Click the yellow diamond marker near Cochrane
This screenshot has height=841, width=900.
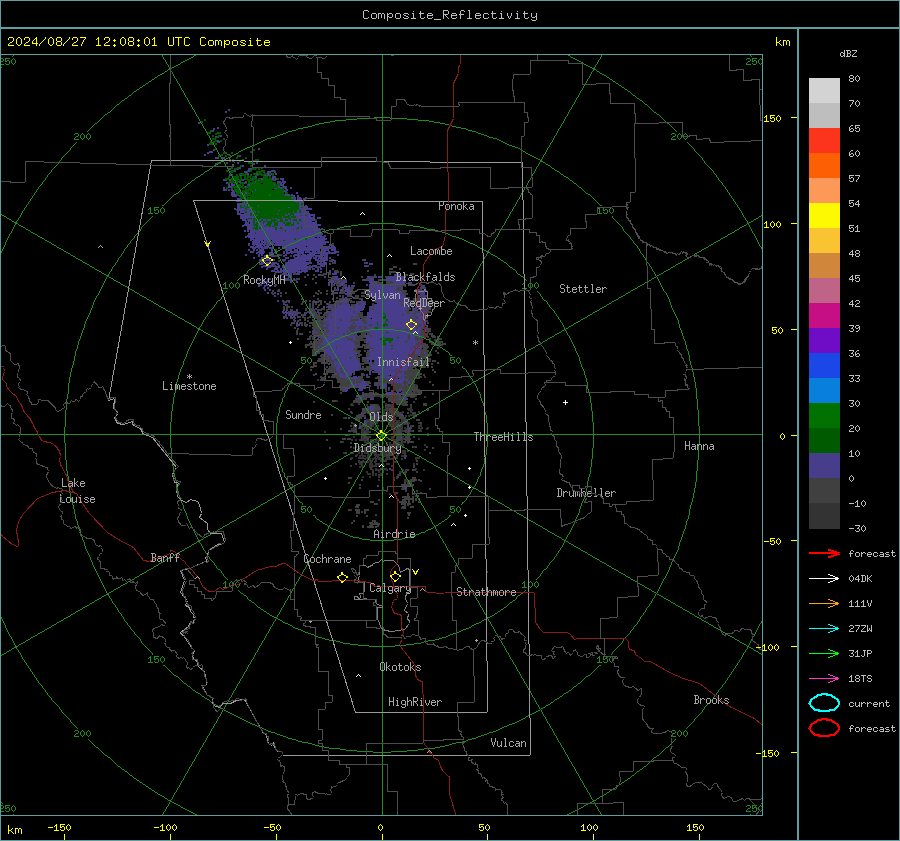click(x=342, y=577)
